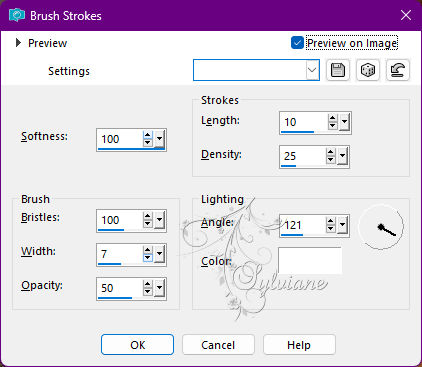Expand the Preview disclosure triangle

[18, 43]
